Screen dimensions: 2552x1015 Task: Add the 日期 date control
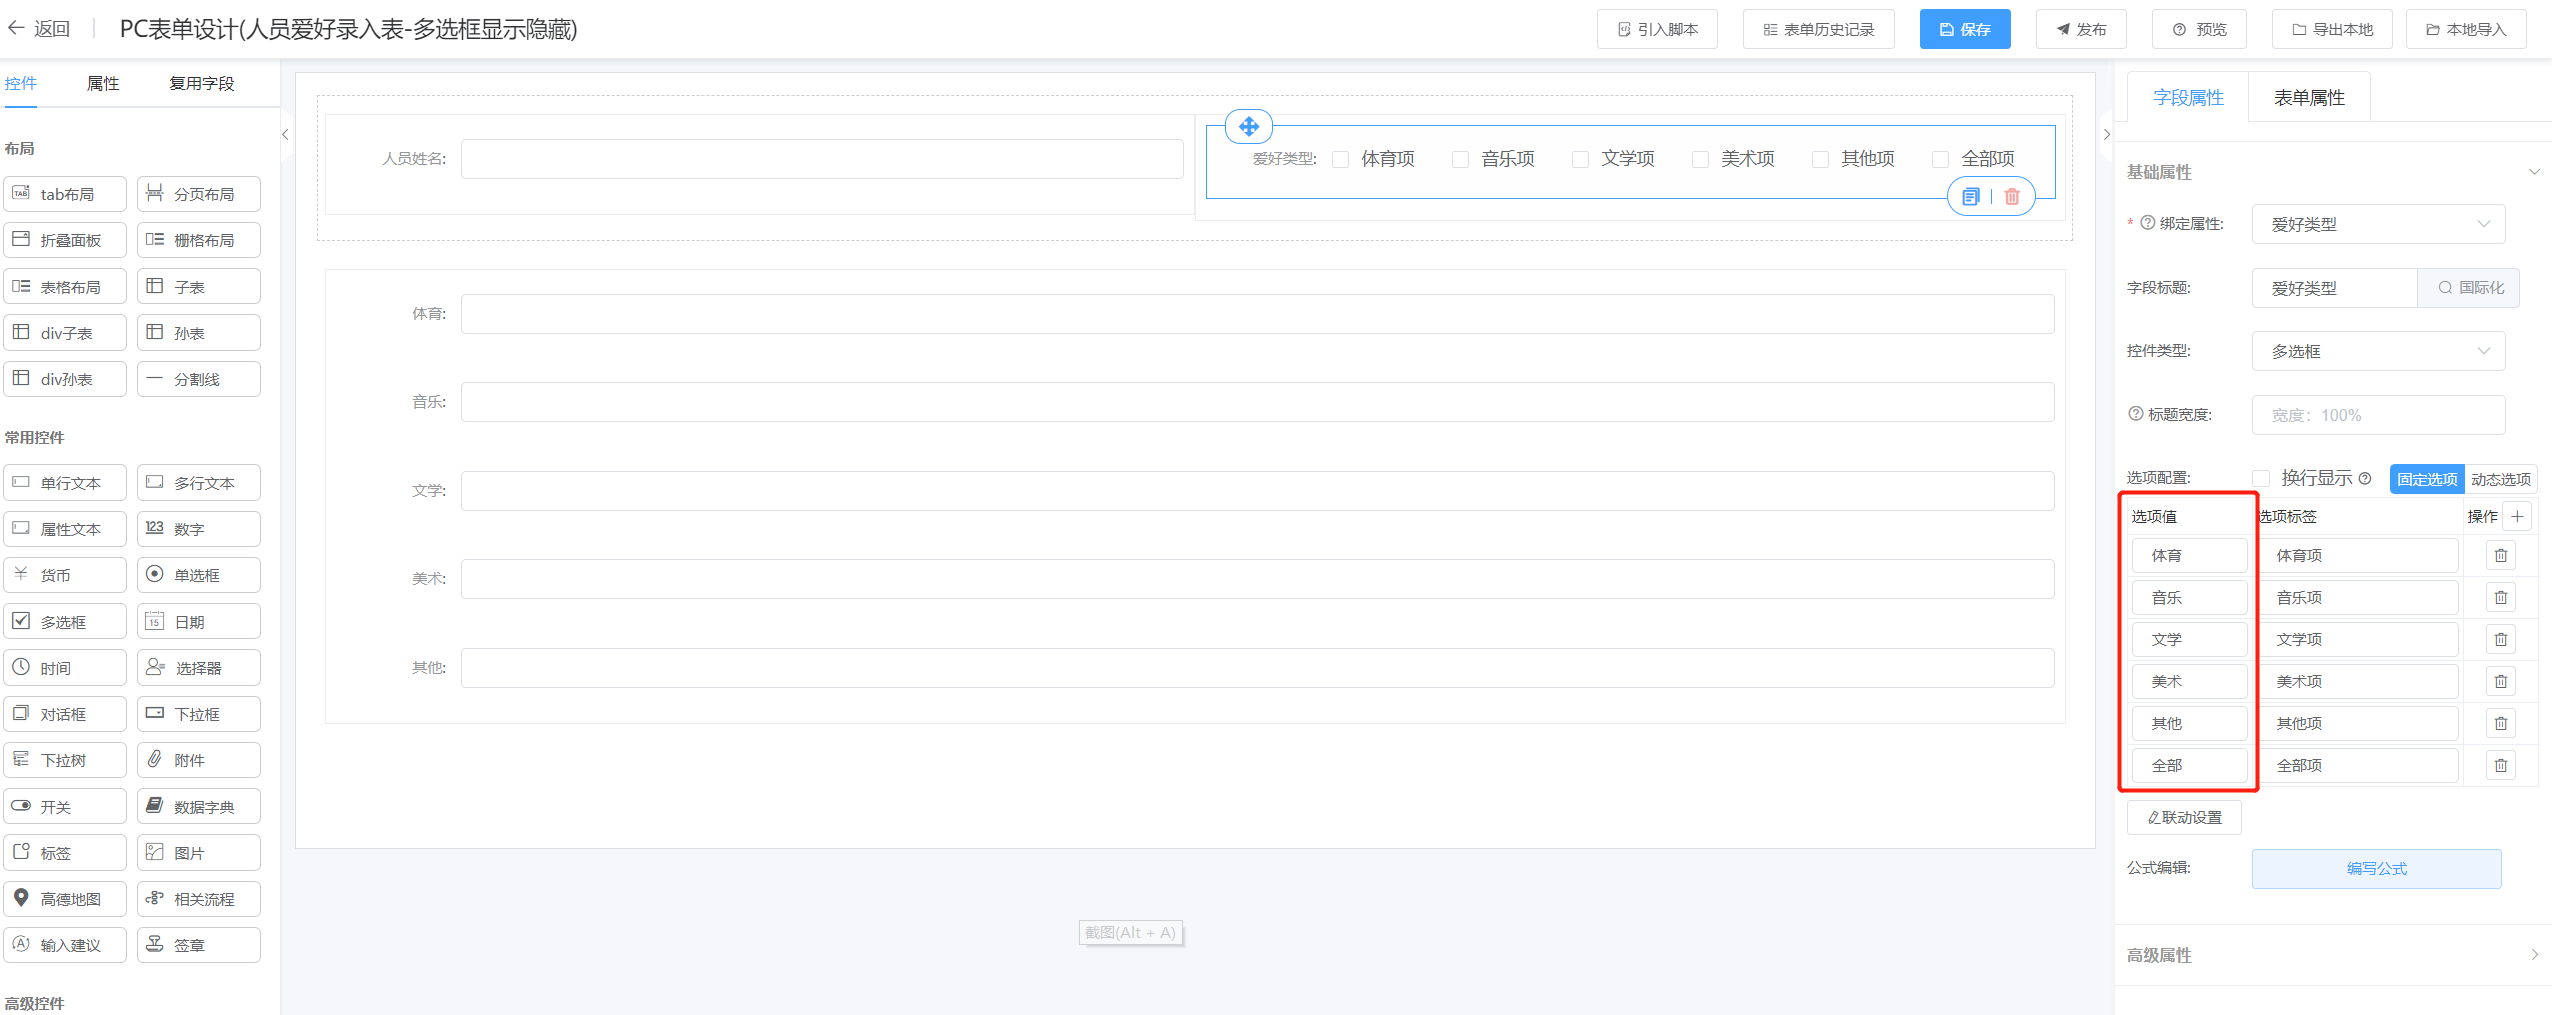click(199, 622)
